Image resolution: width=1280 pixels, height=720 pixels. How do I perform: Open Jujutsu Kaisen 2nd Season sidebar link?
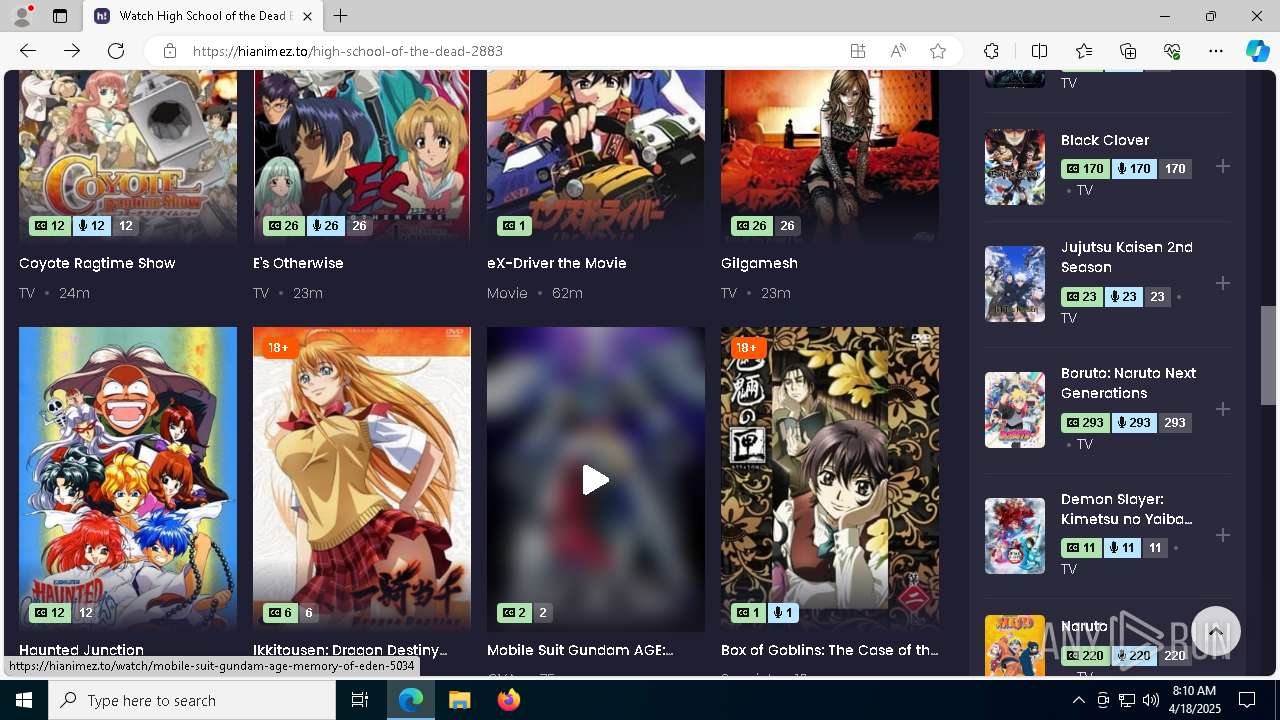[1127, 257]
